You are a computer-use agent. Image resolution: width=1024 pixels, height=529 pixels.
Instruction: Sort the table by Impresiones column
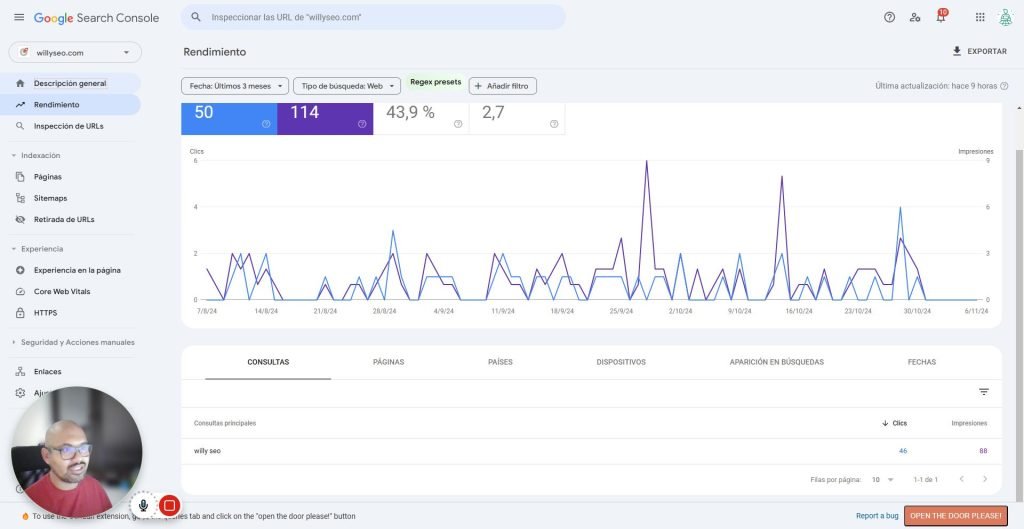969,423
